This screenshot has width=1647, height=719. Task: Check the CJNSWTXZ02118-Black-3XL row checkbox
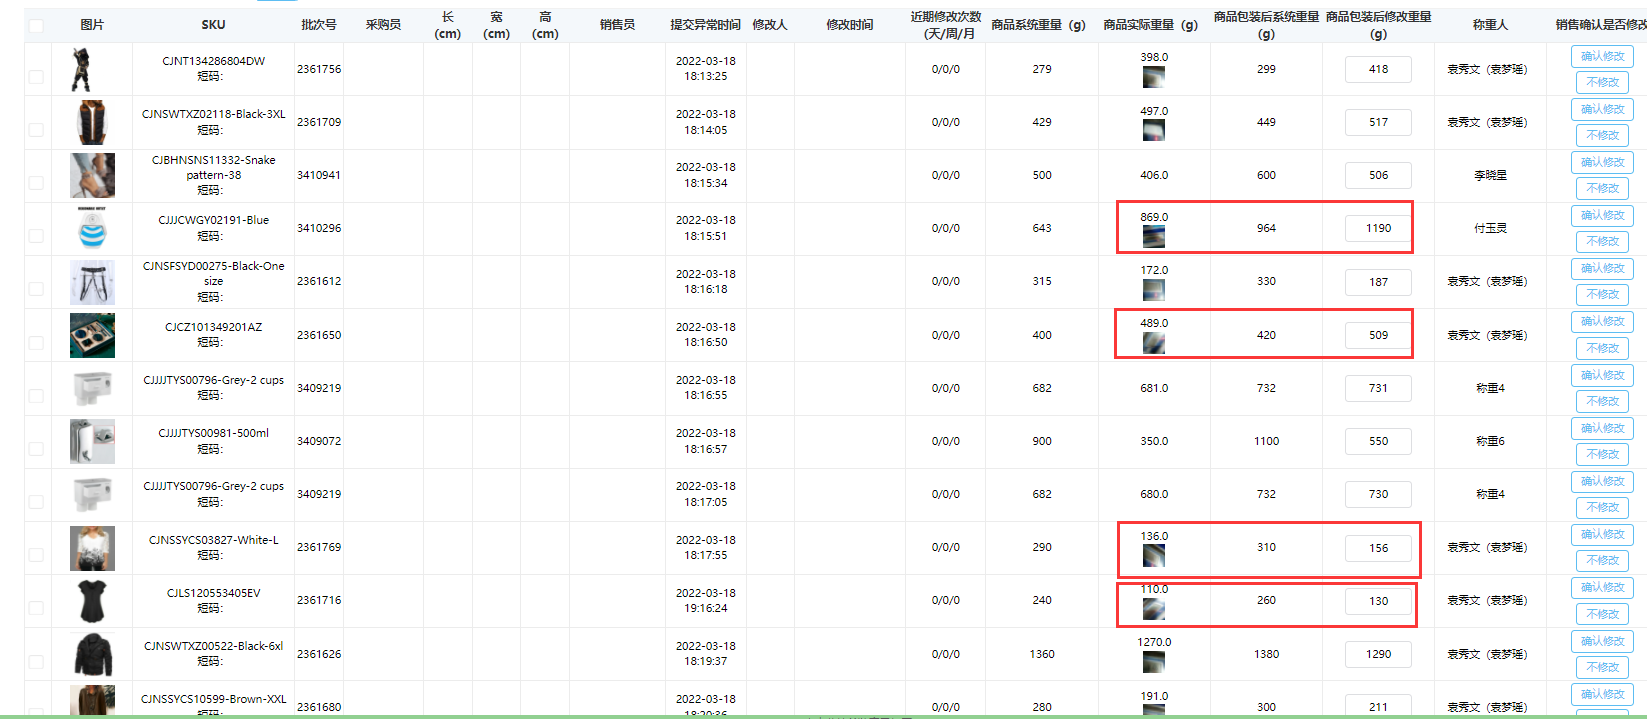pyautogui.click(x=36, y=130)
